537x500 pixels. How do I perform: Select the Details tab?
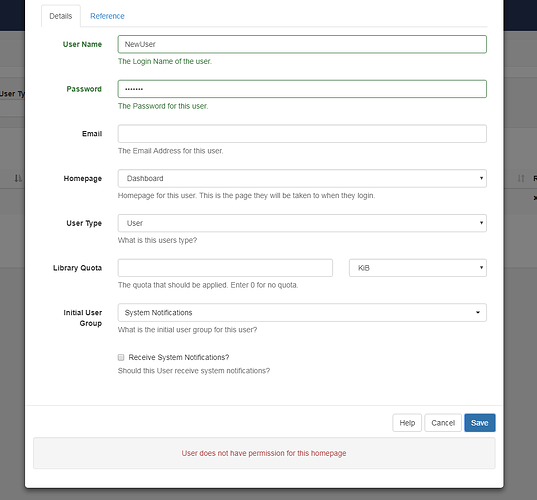pyautogui.click(x=61, y=16)
